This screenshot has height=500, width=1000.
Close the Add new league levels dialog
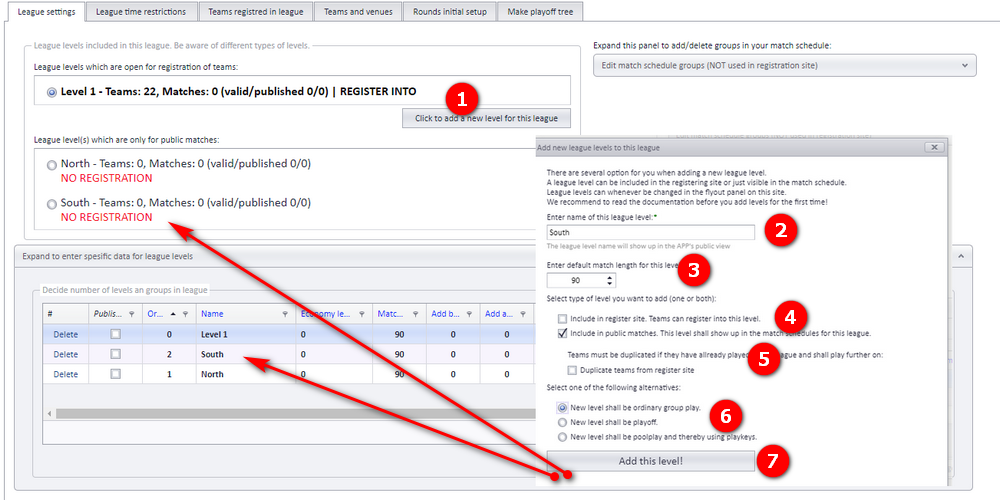pyautogui.click(x=934, y=147)
